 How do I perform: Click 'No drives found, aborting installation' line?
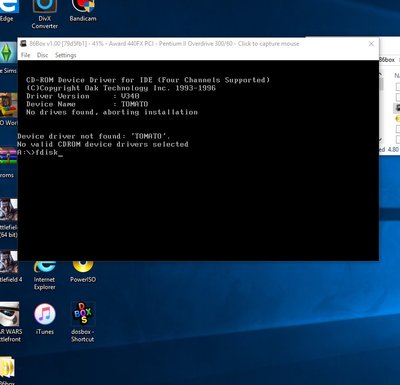coord(112,112)
